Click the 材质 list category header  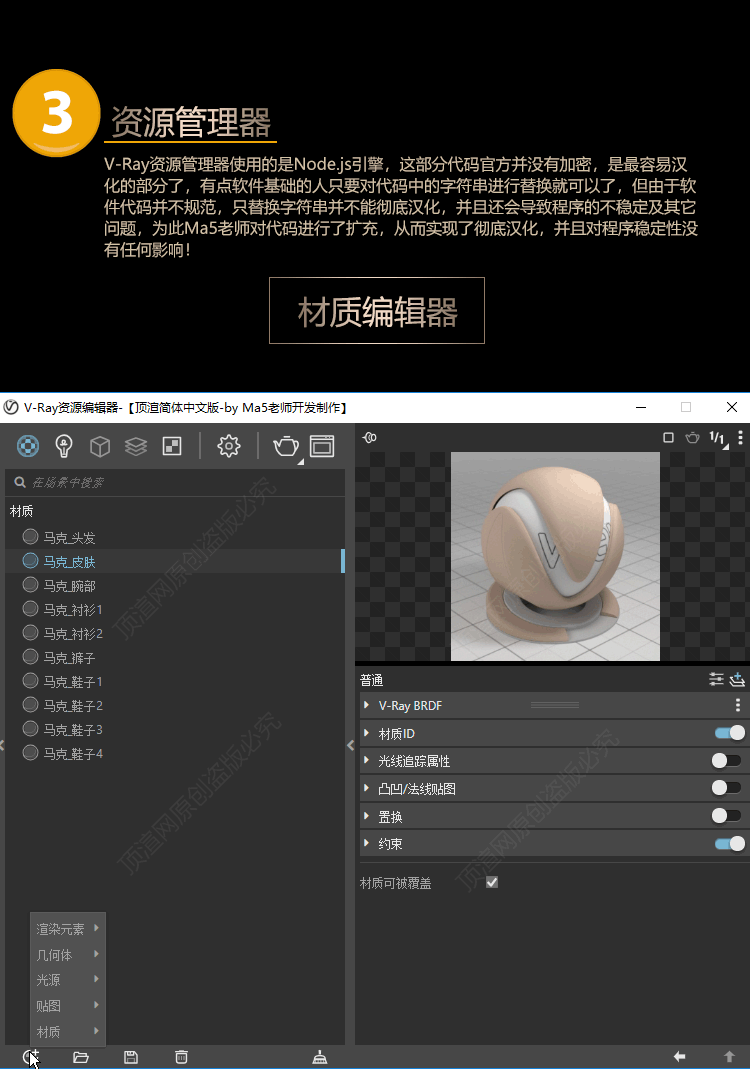pyautogui.click(x=22, y=511)
